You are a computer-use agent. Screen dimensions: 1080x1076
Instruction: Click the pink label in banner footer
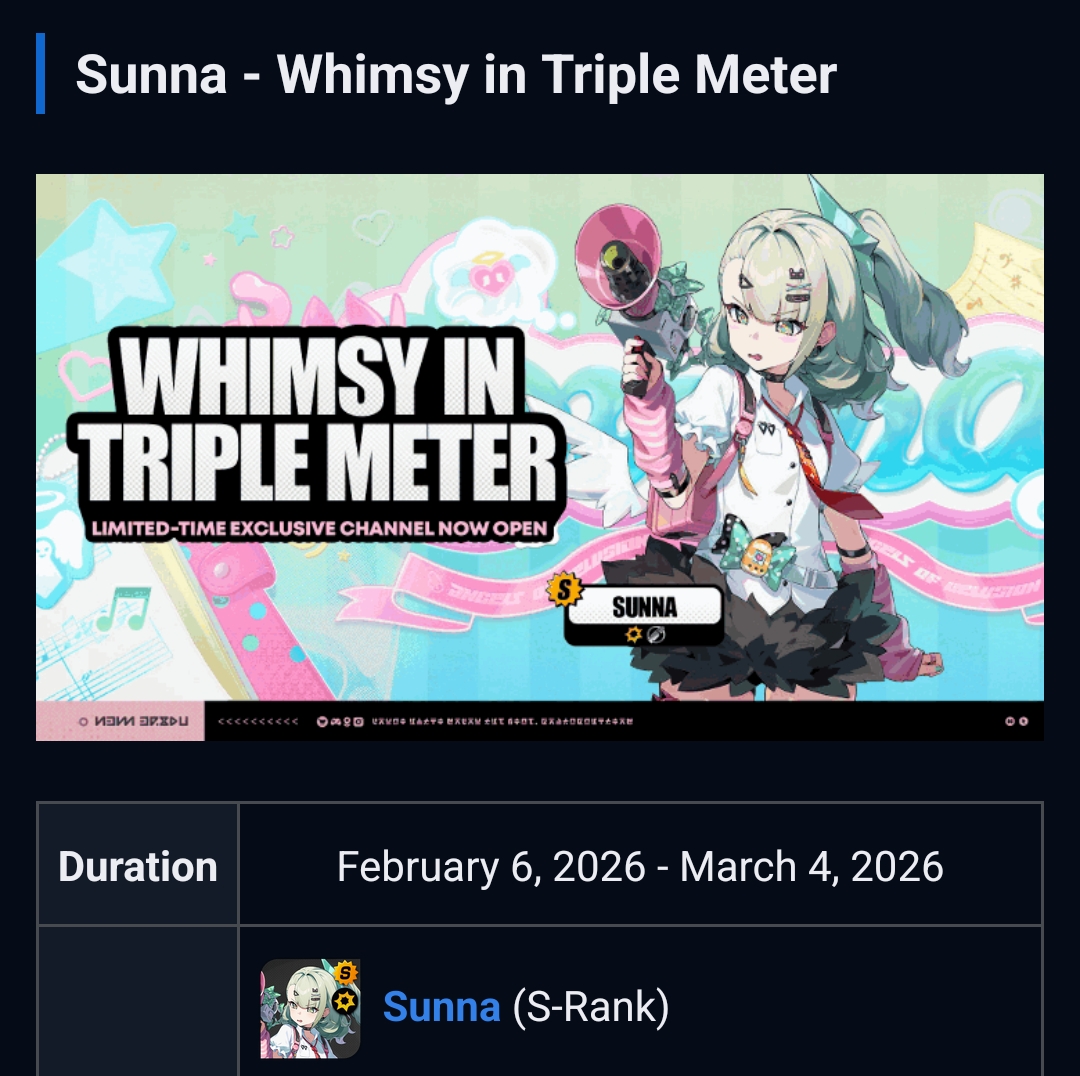pos(120,721)
